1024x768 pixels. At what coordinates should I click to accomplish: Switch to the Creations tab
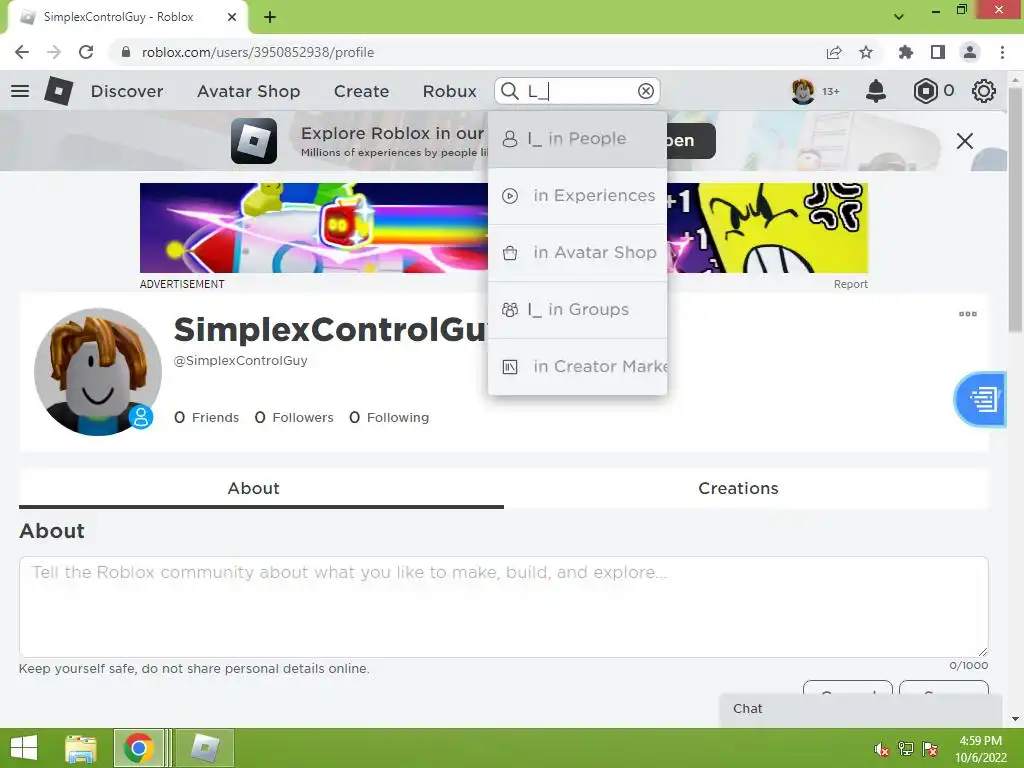(x=746, y=488)
